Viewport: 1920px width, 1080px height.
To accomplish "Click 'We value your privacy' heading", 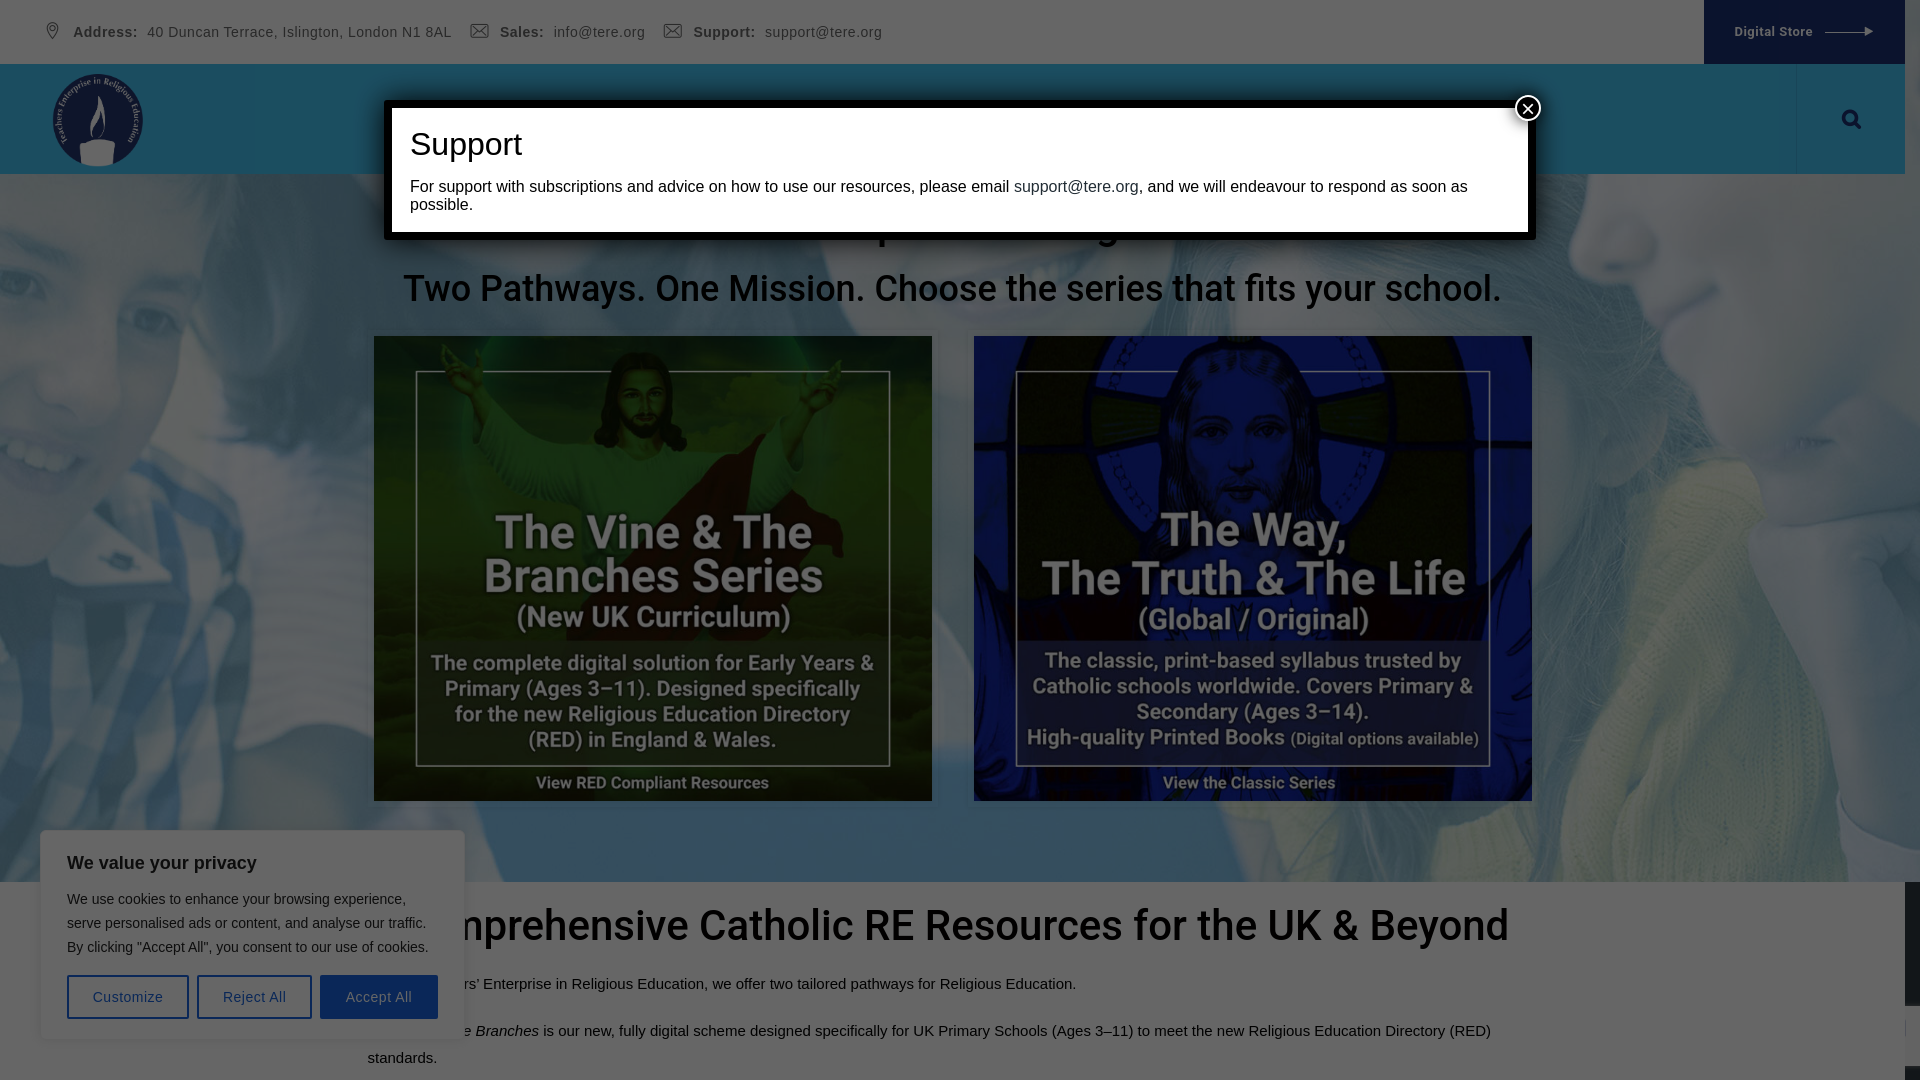I will 162,863.
